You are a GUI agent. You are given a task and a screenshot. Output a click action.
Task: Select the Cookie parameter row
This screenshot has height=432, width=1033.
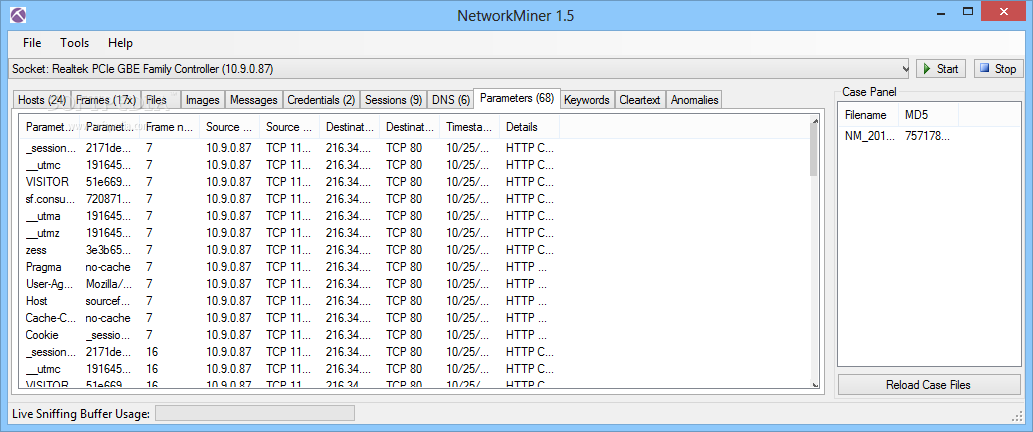(289, 335)
